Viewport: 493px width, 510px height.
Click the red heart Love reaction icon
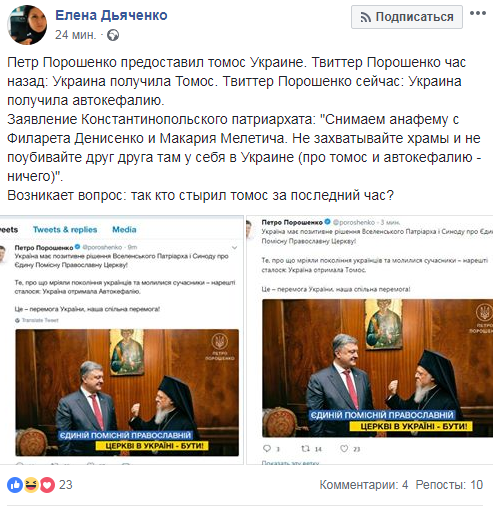[x=47, y=485]
